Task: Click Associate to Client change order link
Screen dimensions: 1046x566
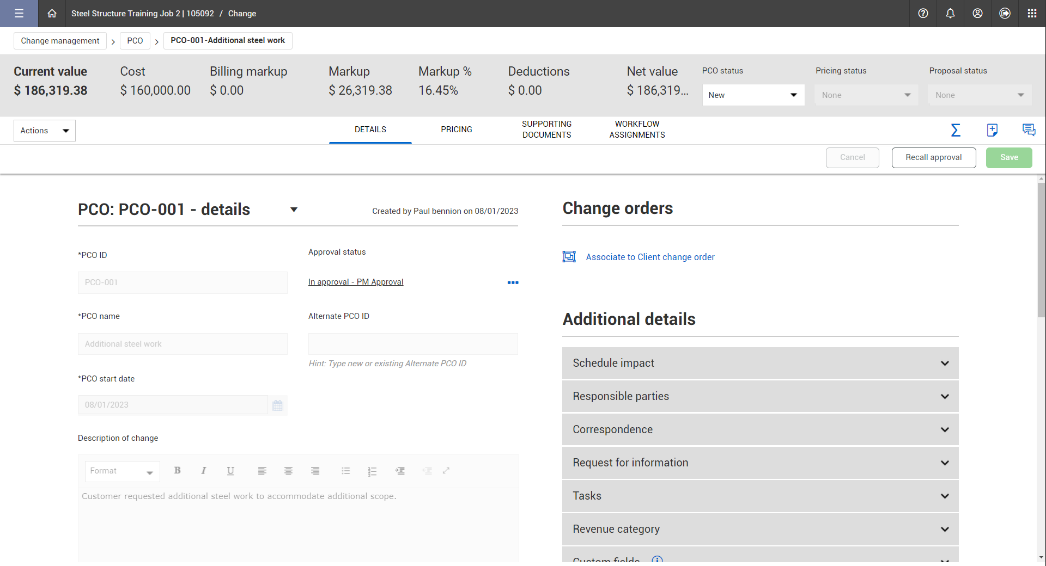Action: 650,257
